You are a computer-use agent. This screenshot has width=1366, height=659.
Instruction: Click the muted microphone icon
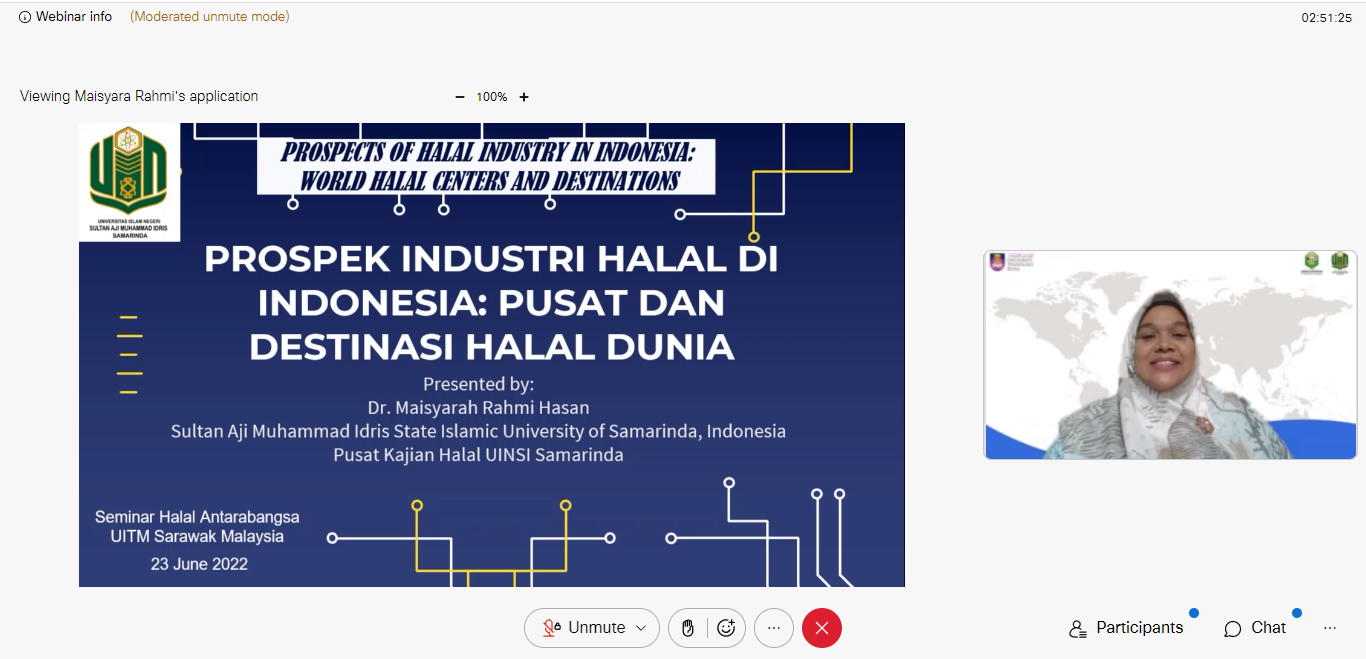550,628
